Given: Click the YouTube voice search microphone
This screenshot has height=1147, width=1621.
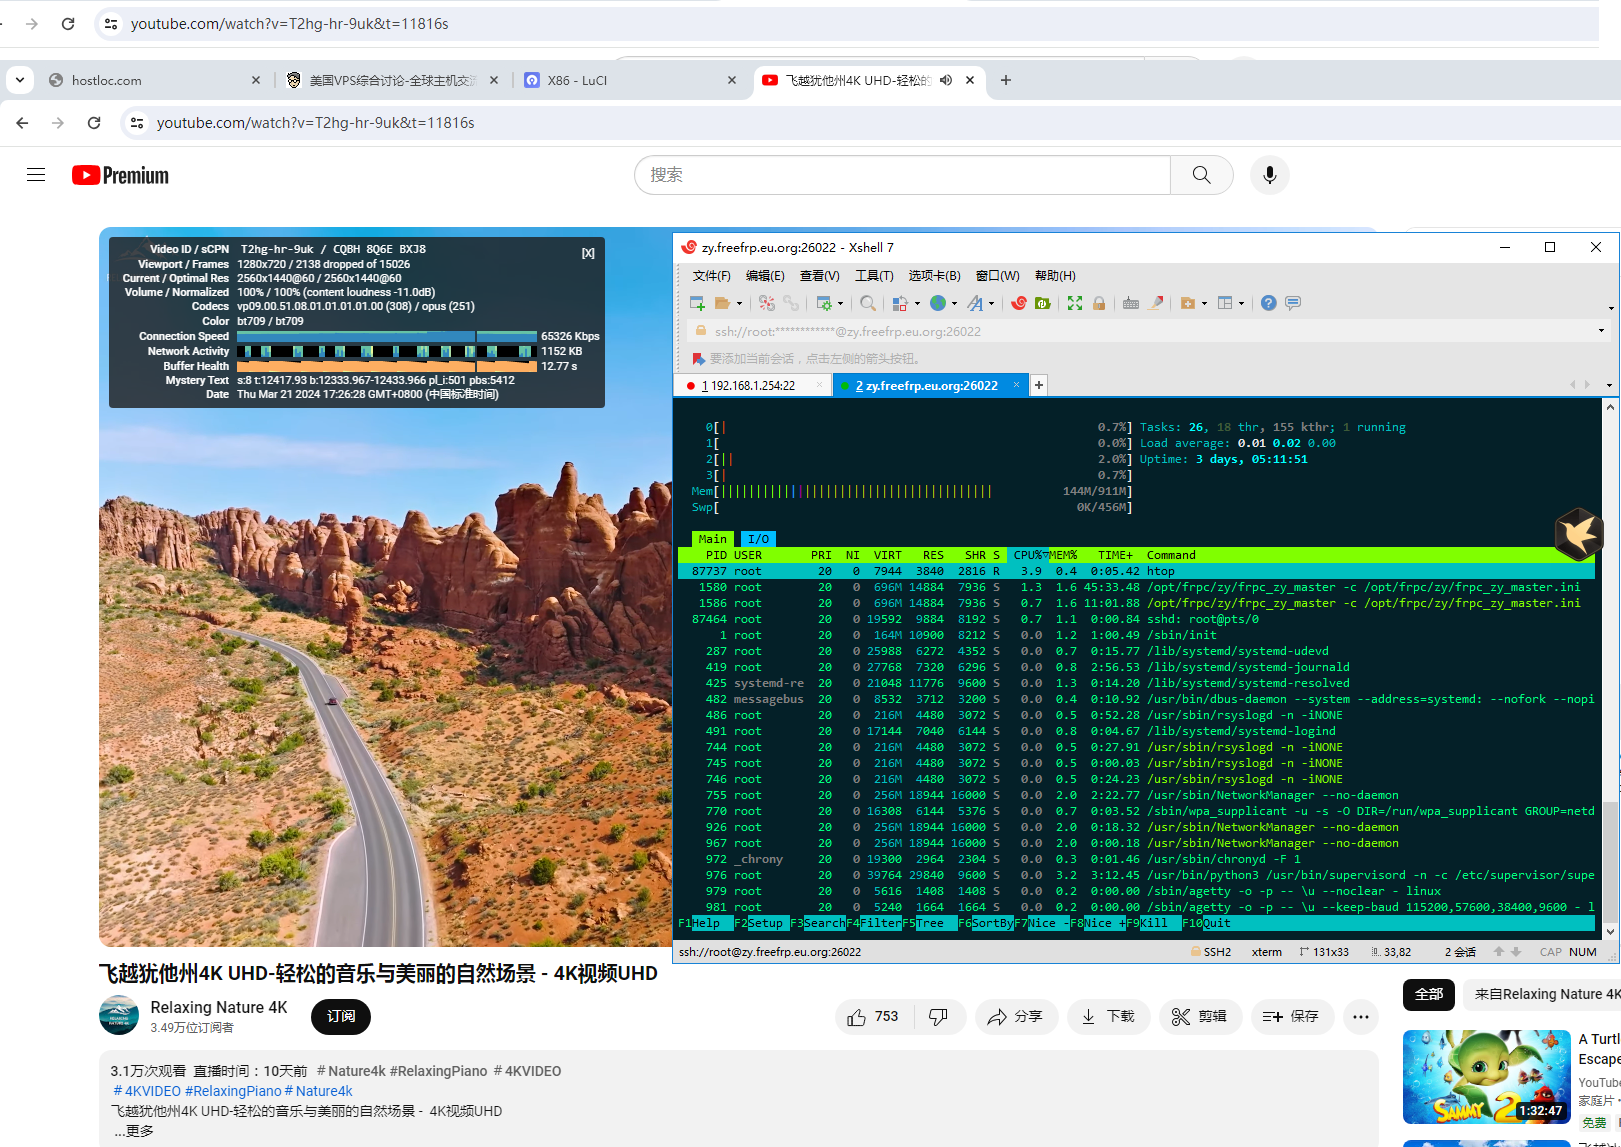Looking at the screenshot, I should click(1270, 175).
